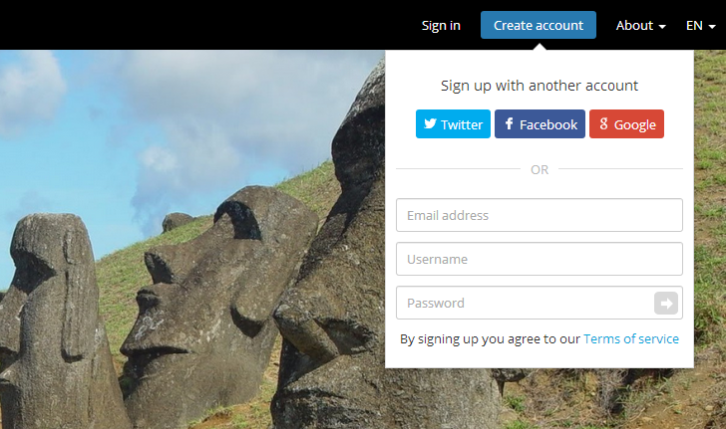Image resolution: width=726 pixels, height=429 pixels.
Task: Click the leftmost Moai statue in background photo
Action: point(55,320)
